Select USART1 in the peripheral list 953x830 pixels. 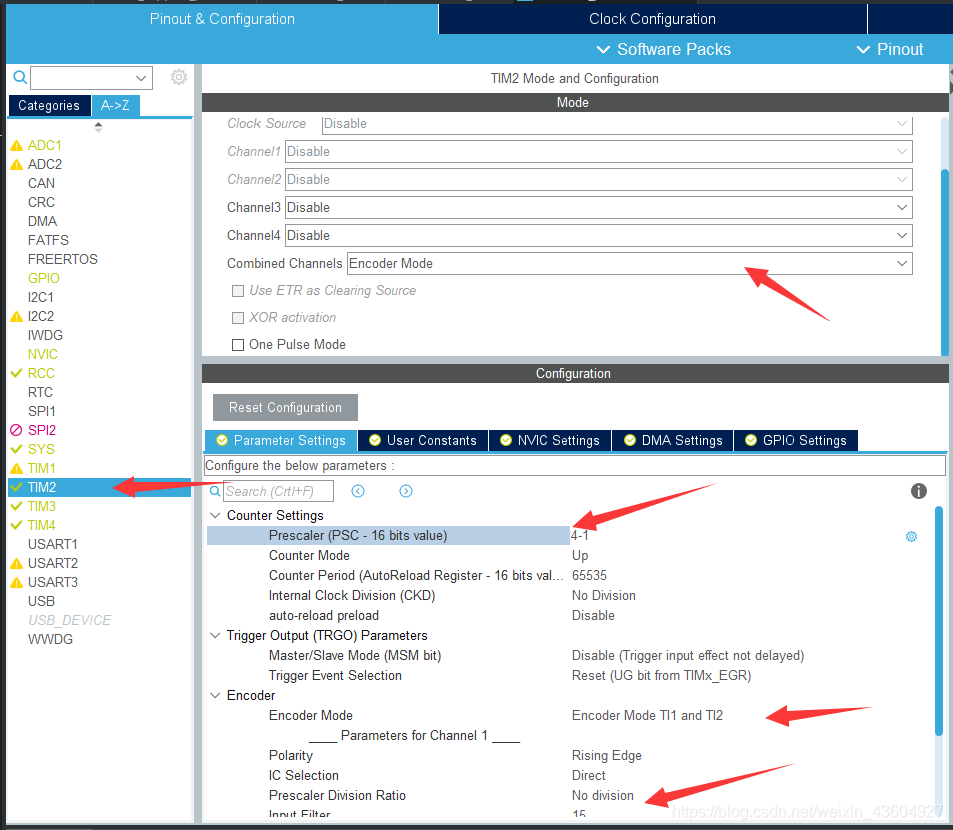(53, 544)
